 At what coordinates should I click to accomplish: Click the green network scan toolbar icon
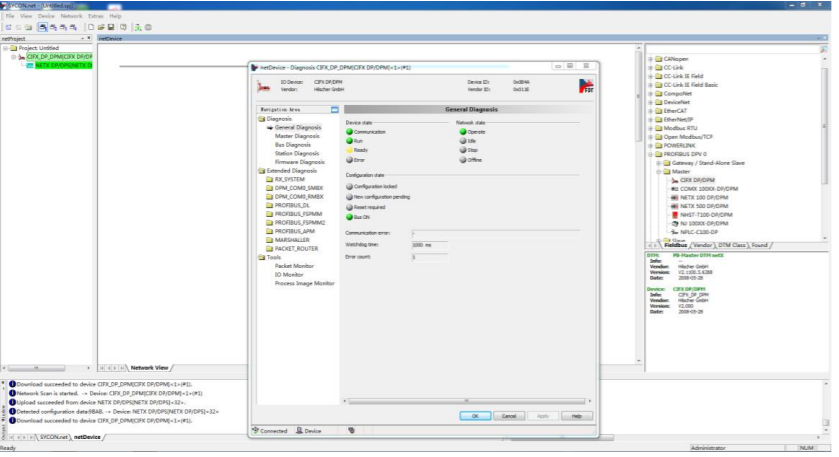(138, 27)
